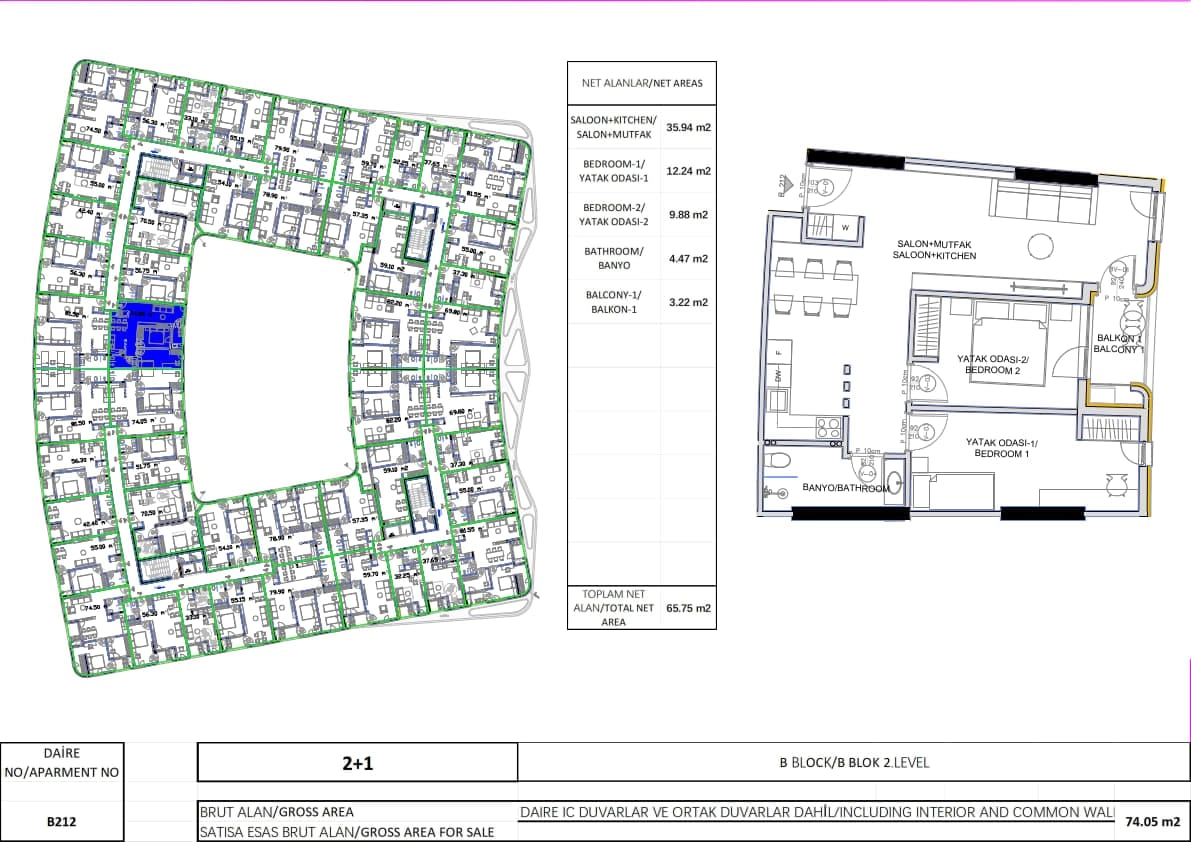Select the 'BALCONY-1/ BALKON-1' table cell

[614, 302]
